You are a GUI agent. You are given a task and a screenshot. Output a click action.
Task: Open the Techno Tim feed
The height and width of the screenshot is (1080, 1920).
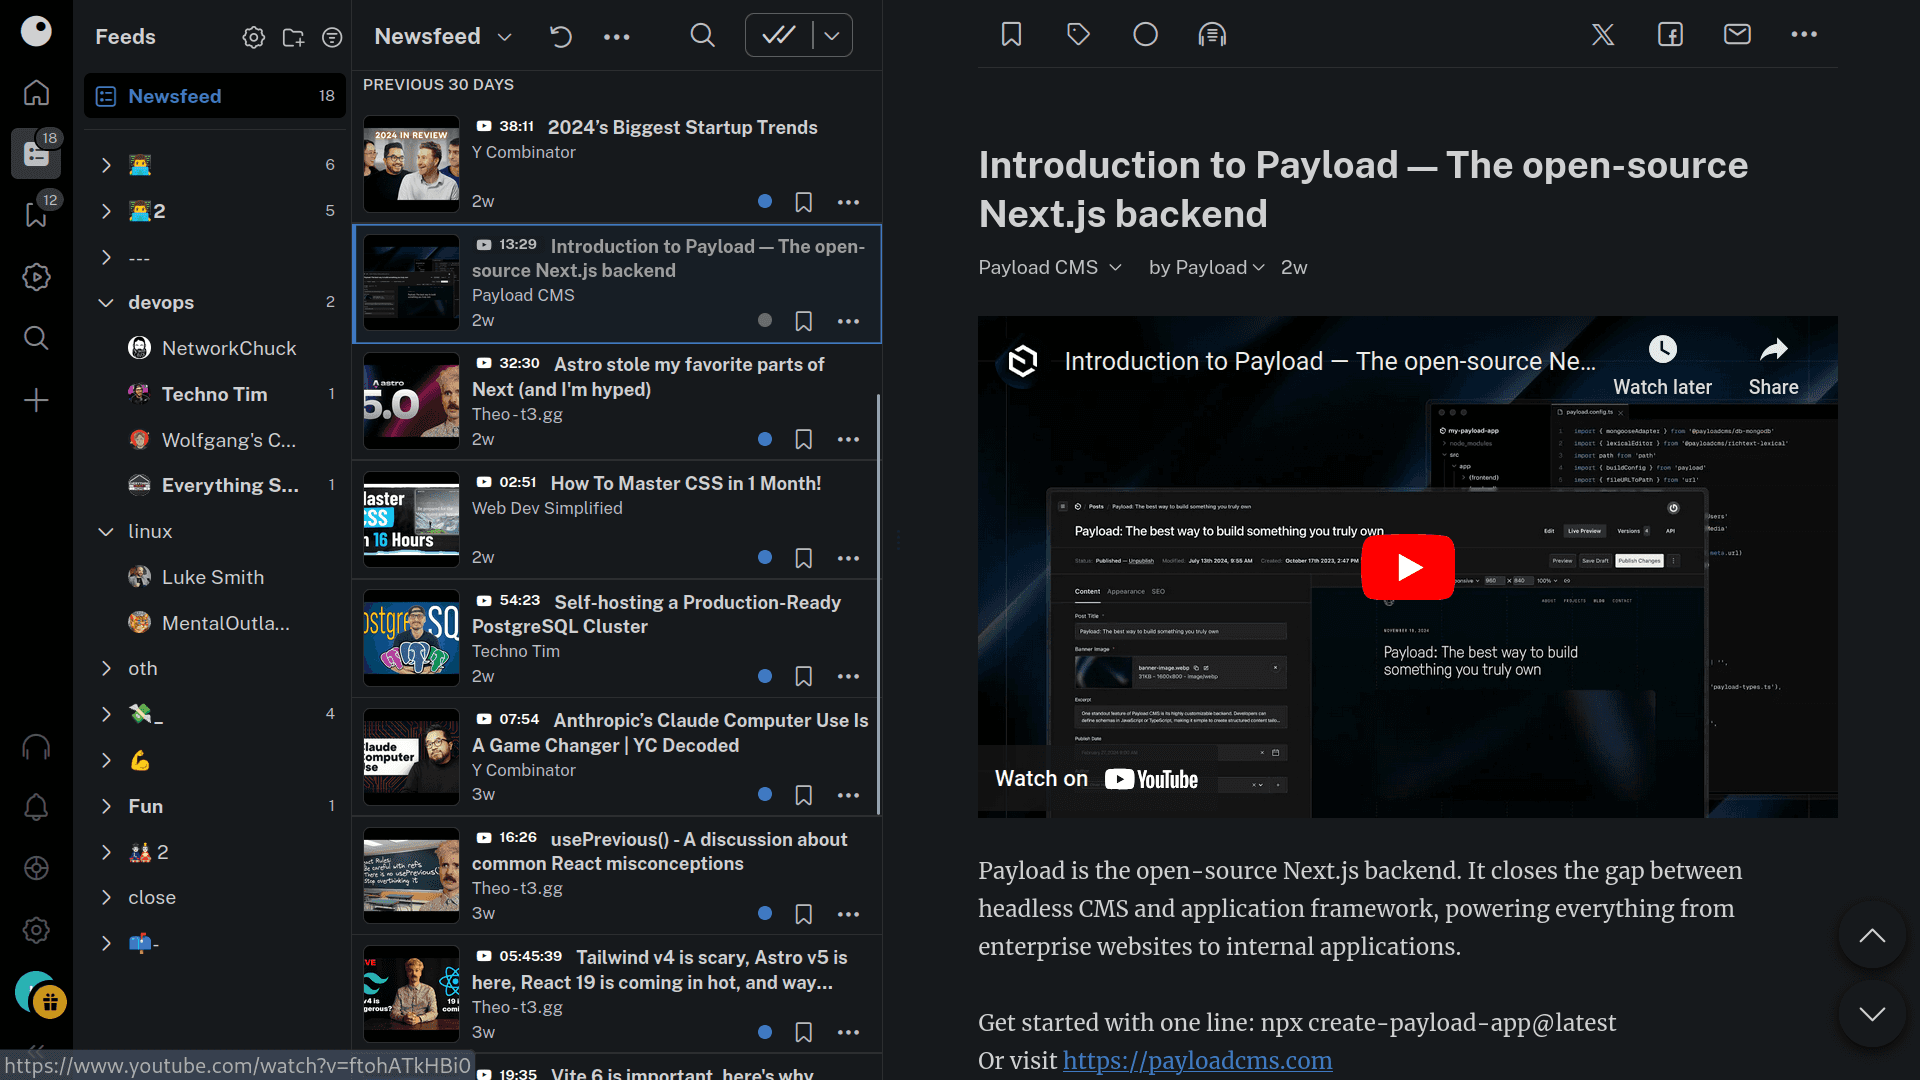pos(215,394)
